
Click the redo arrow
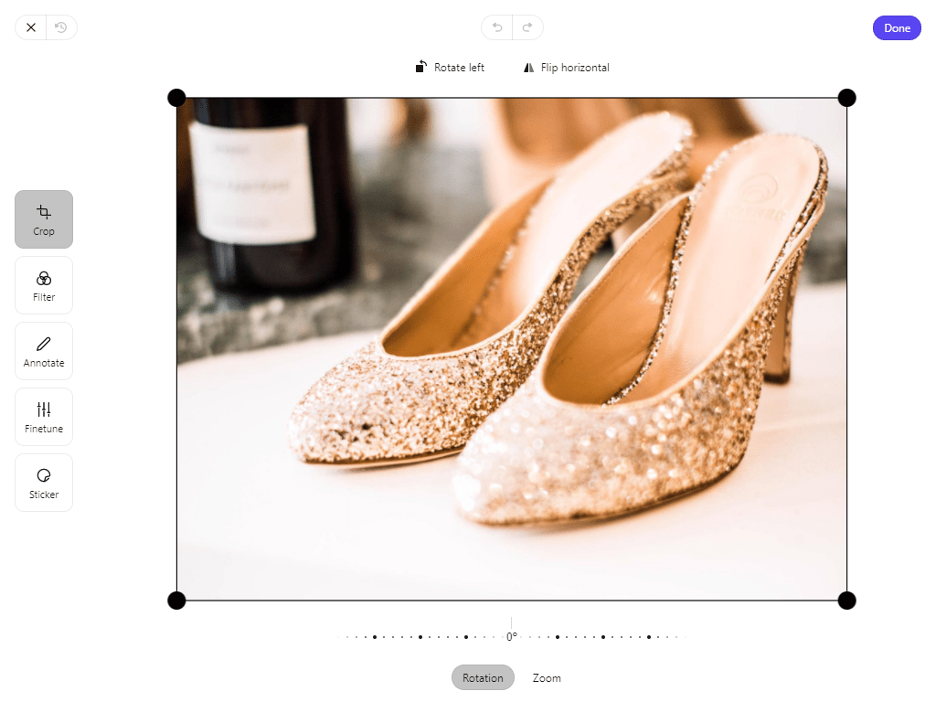pos(527,27)
